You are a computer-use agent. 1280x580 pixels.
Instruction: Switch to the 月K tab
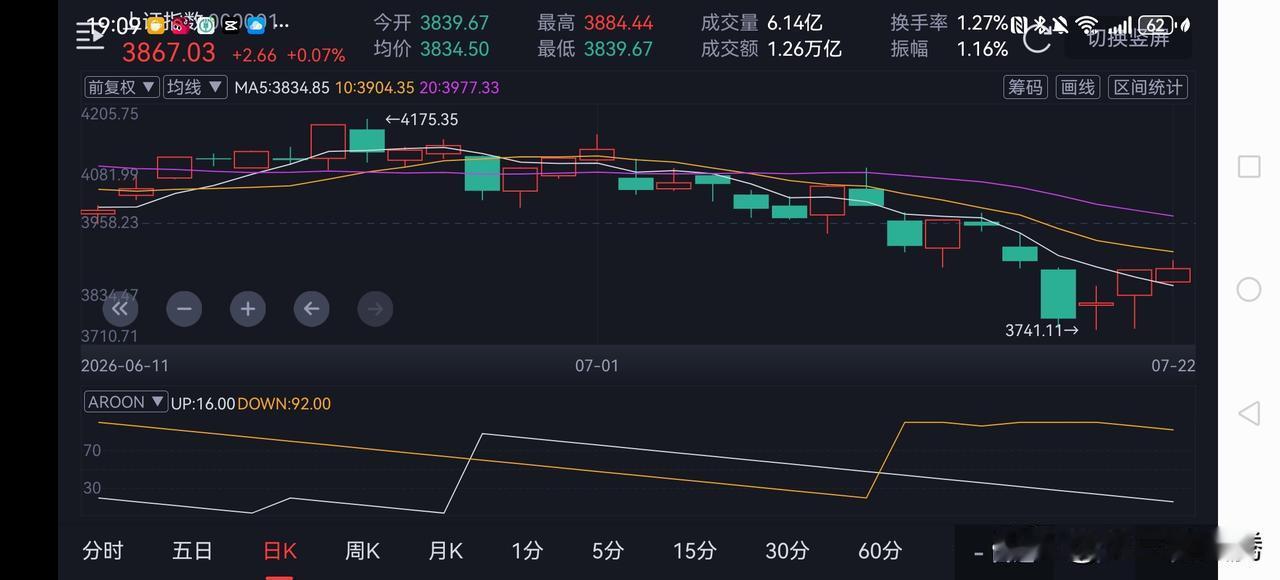coord(445,550)
